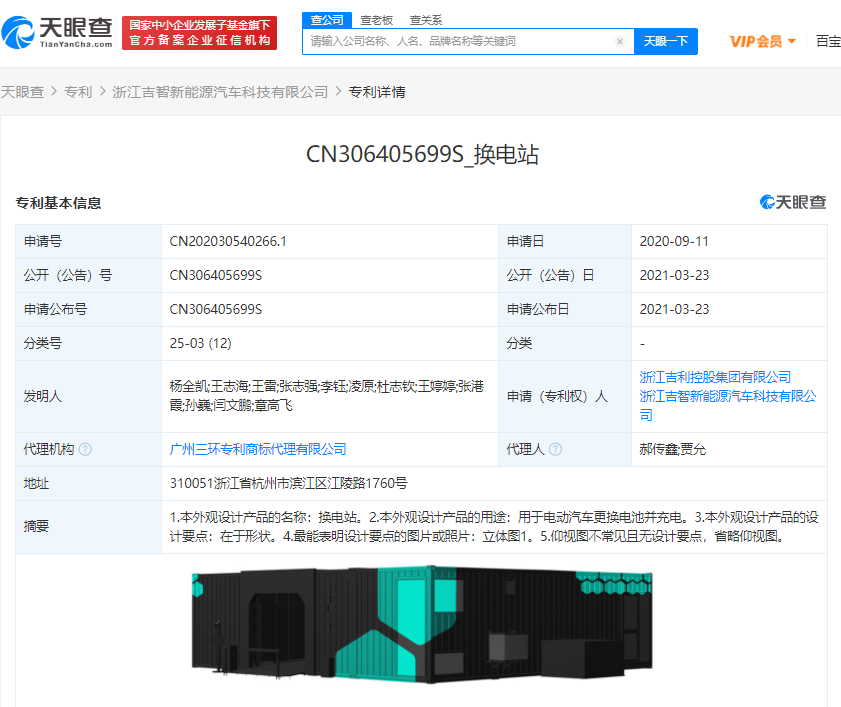
Task: Select the 查公司 search tab
Action: click(x=327, y=20)
